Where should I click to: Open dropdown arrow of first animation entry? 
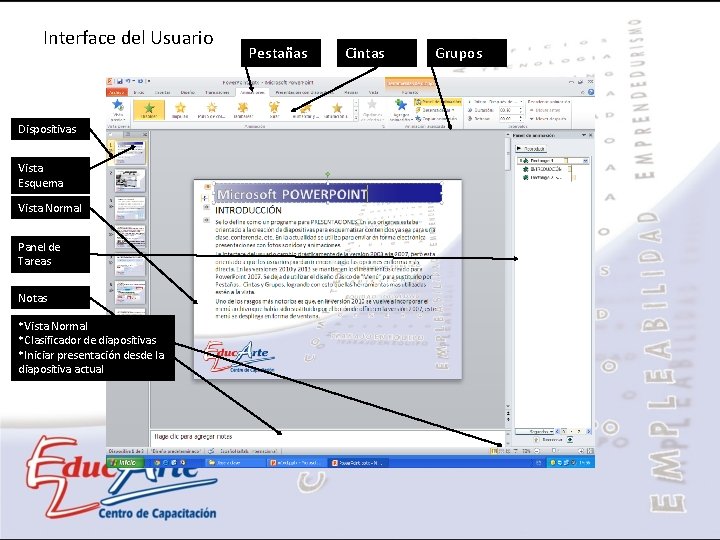coord(585,161)
